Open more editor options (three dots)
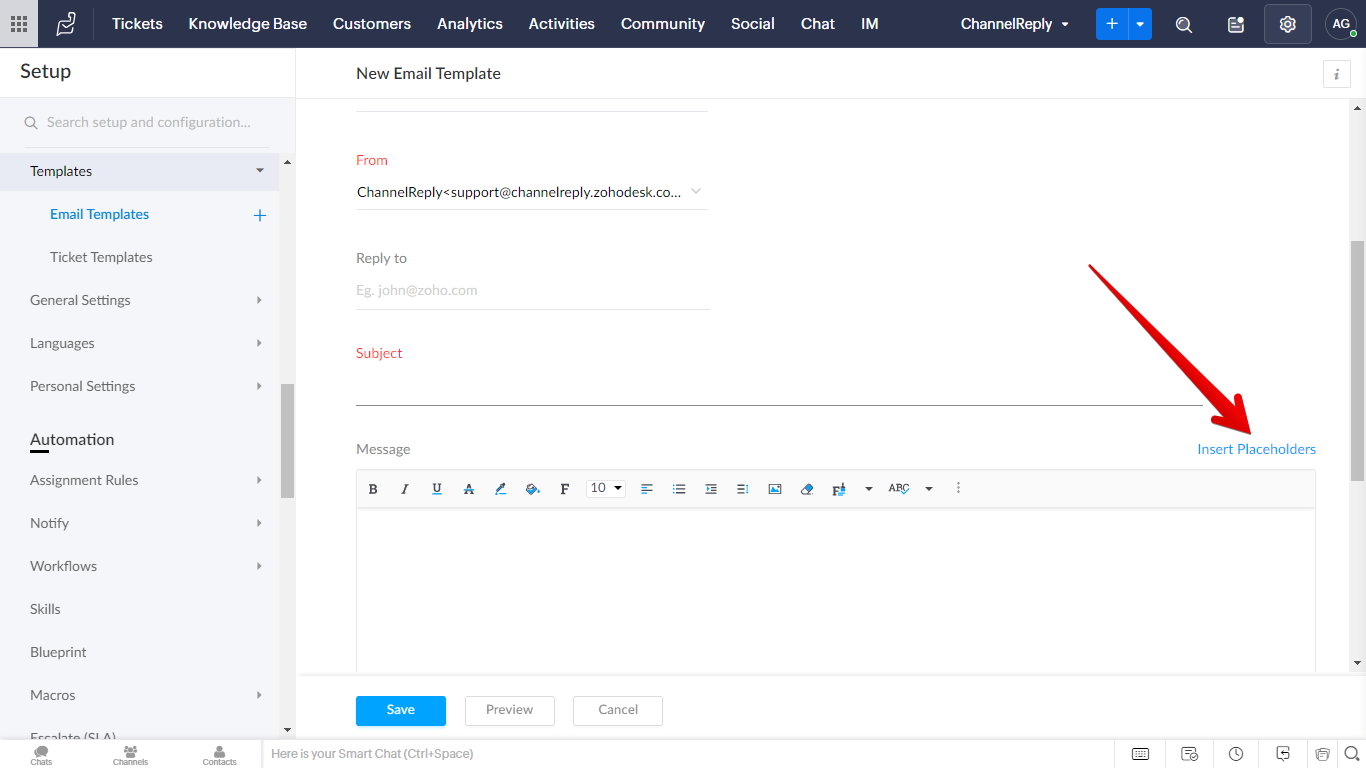This screenshot has width=1366, height=768. click(x=958, y=488)
